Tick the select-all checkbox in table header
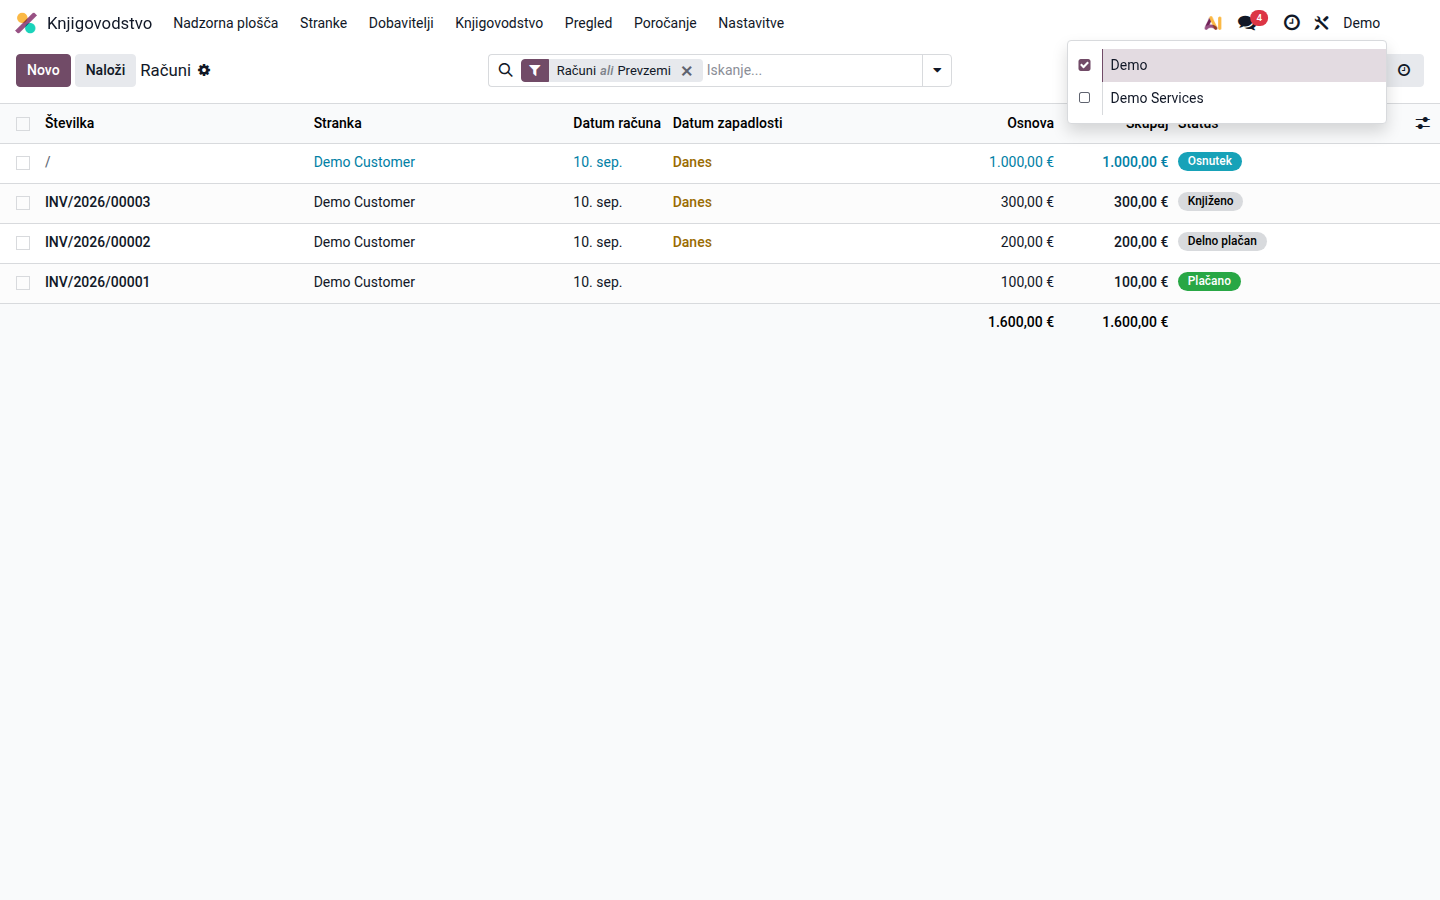 click(23, 124)
